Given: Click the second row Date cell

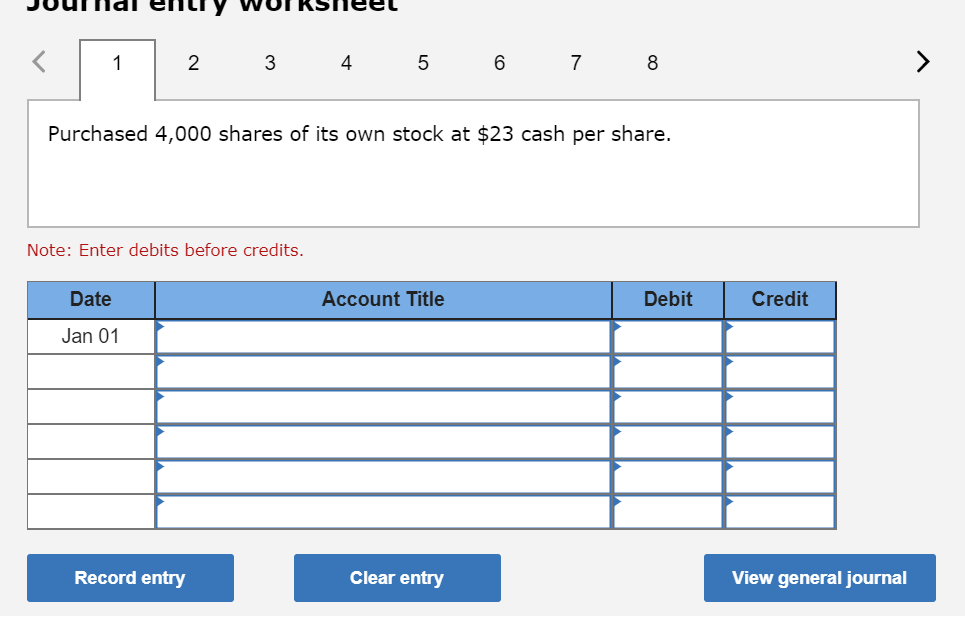Looking at the screenshot, I should coord(90,371).
